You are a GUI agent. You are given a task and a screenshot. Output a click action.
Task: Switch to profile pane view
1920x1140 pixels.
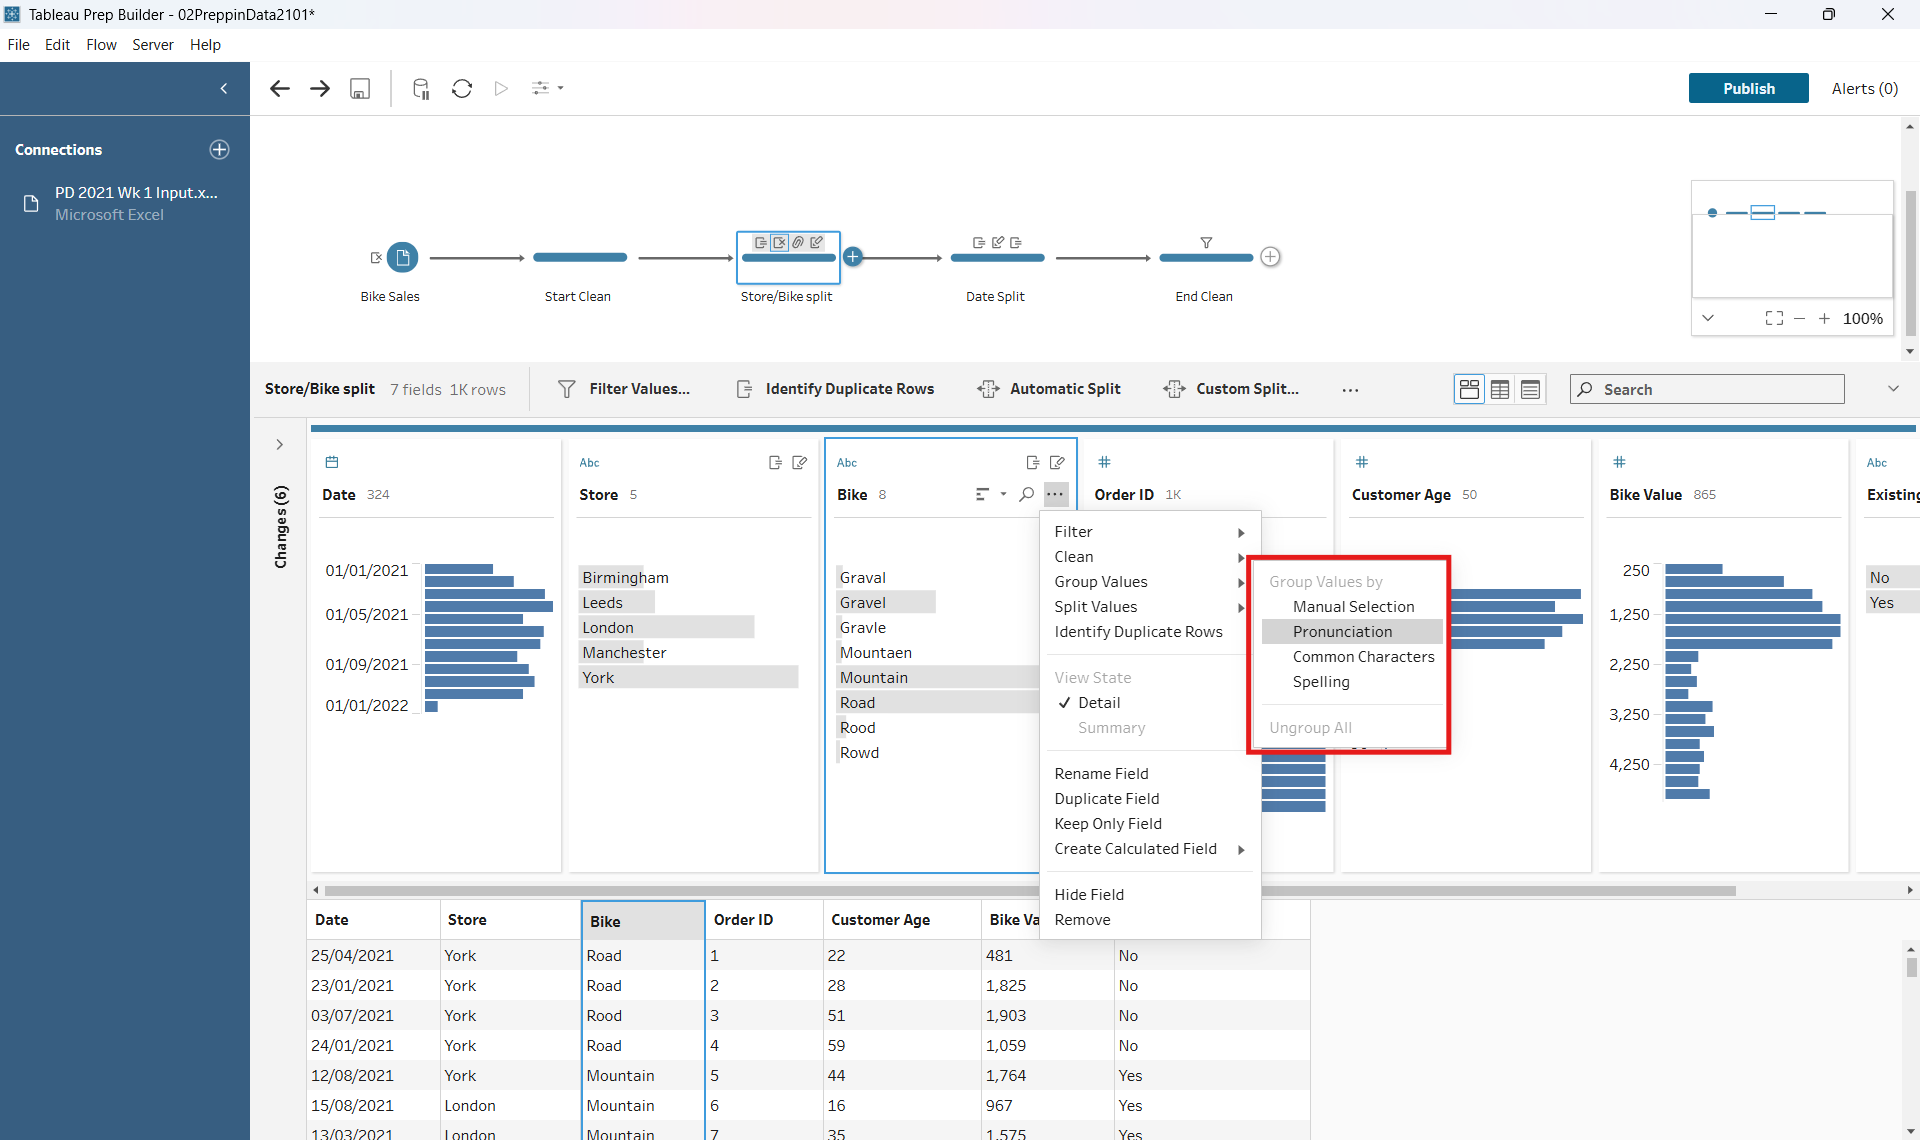point(1469,390)
